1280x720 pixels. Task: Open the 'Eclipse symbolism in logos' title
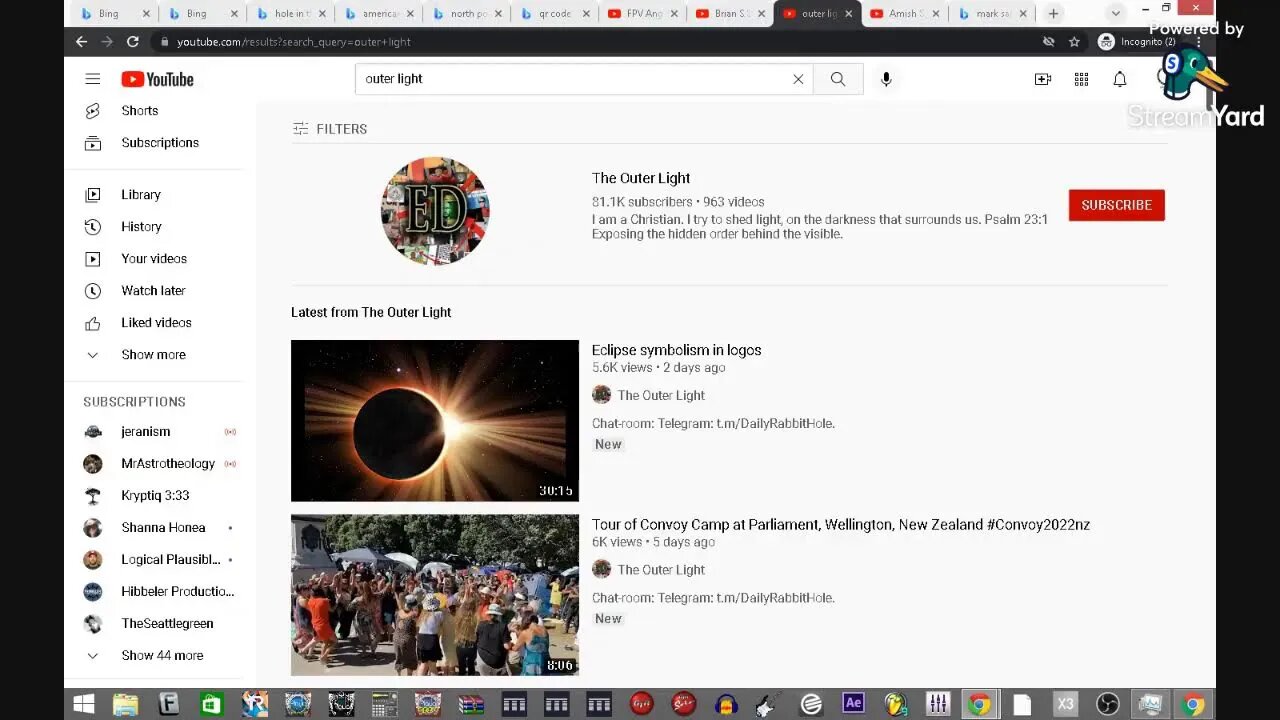(x=676, y=350)
